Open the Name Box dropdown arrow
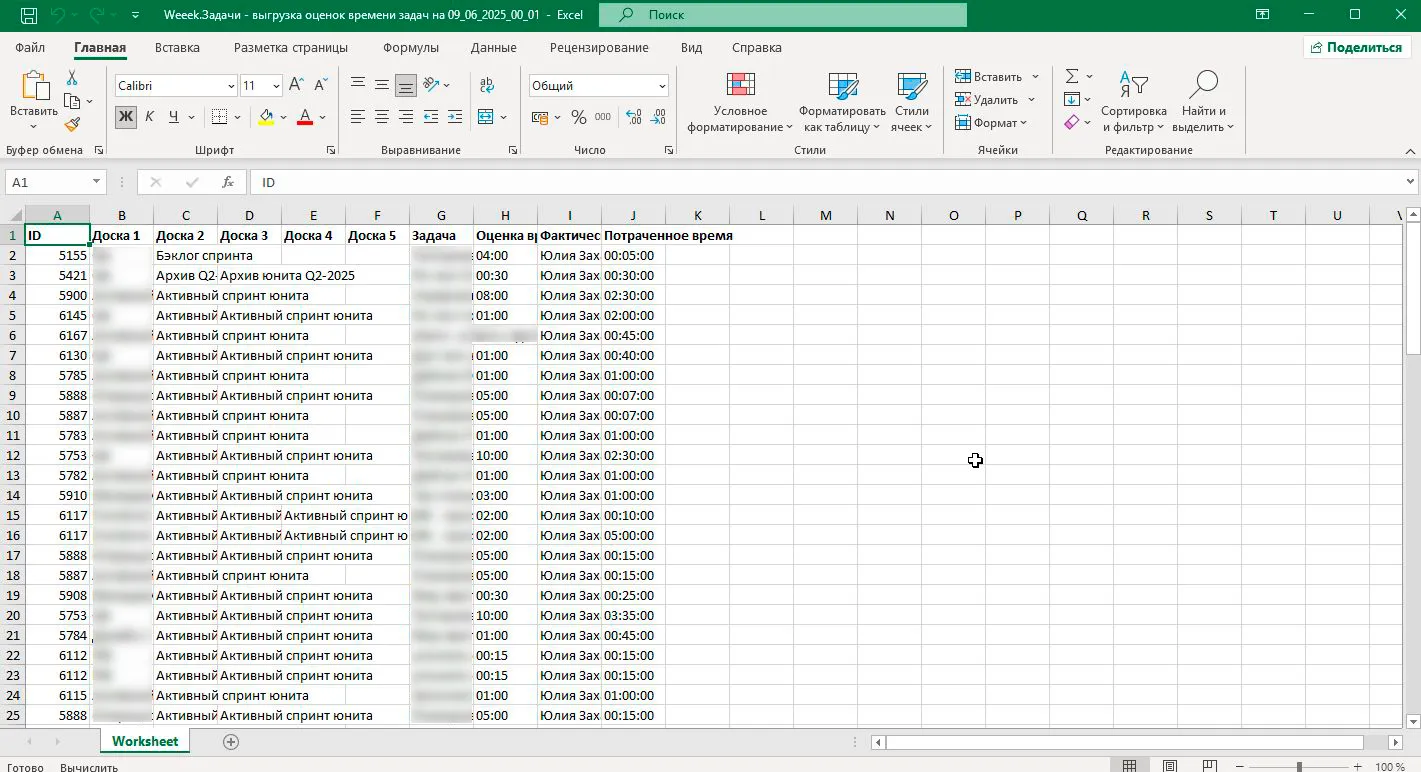Image resolution: width=1421 pixels, height=772 pixels. 97,182
